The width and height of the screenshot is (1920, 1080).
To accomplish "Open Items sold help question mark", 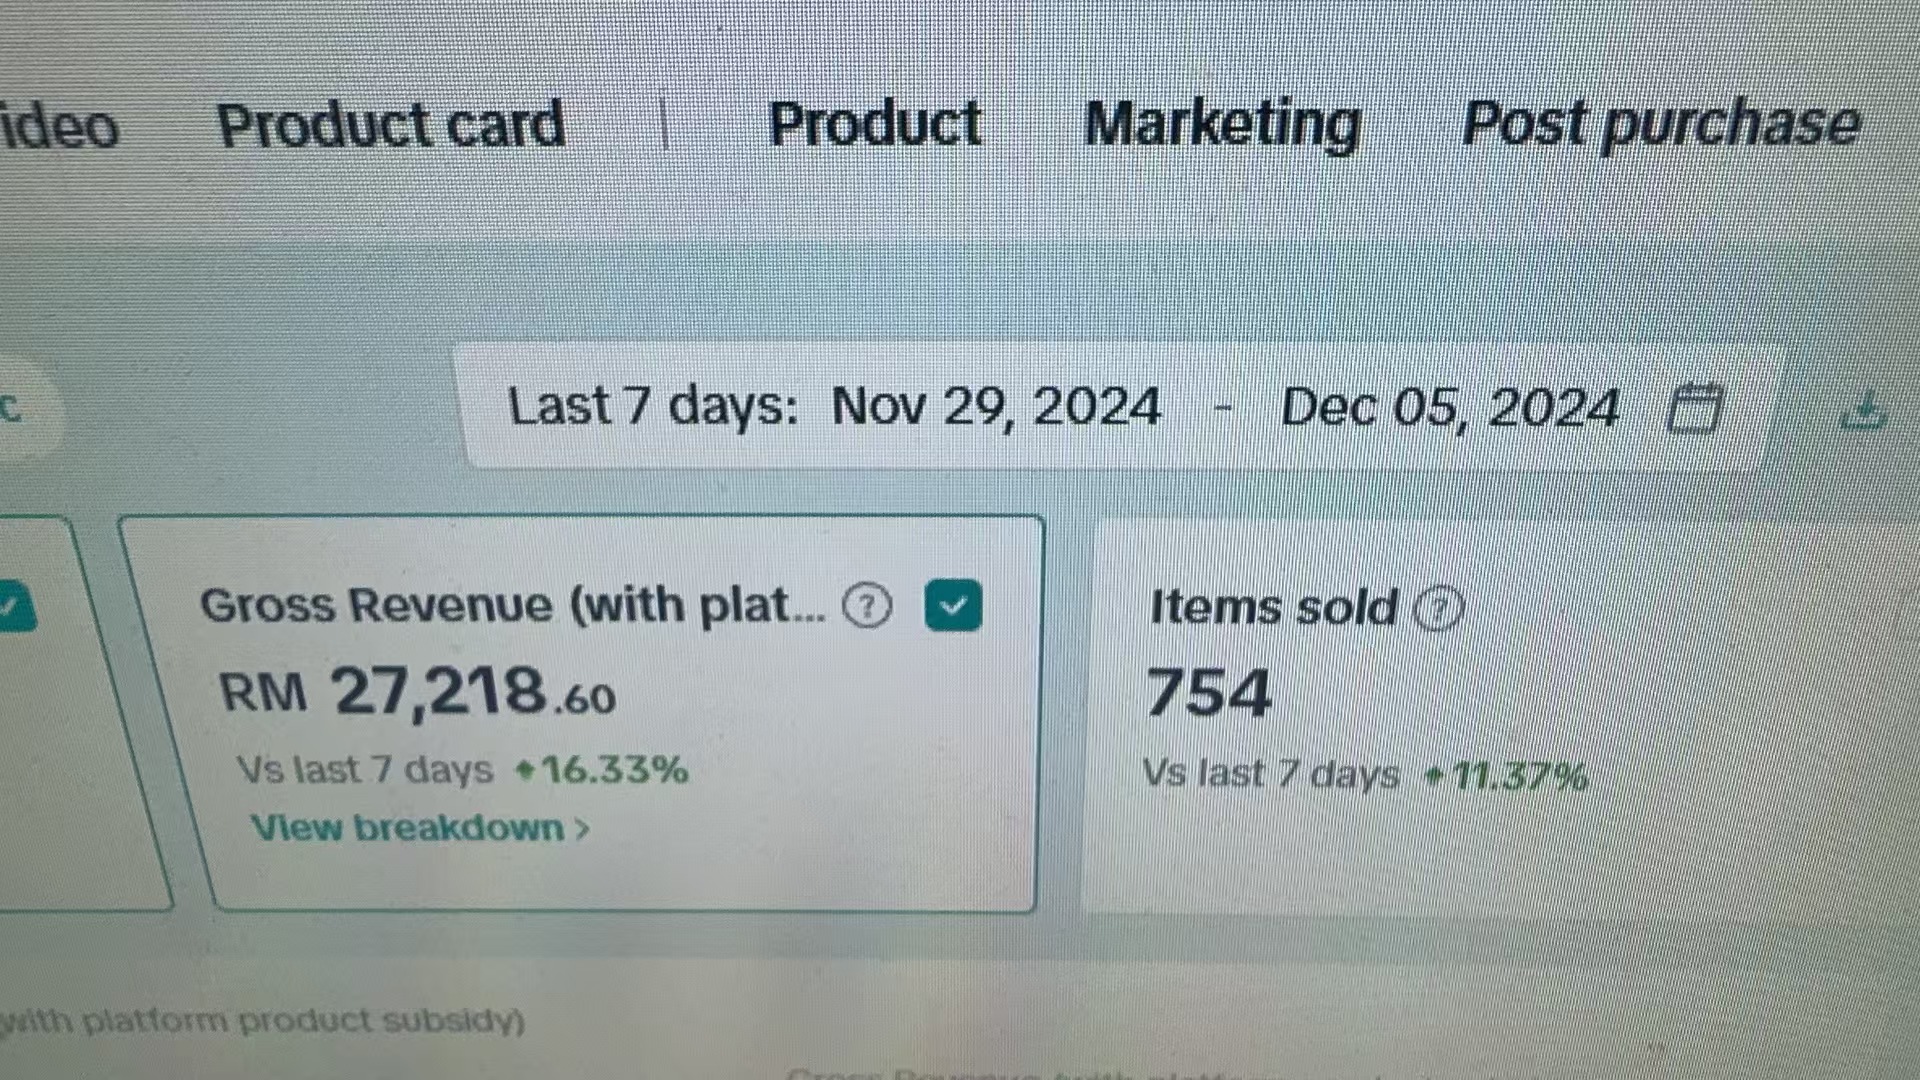I will coord(1438,607).
